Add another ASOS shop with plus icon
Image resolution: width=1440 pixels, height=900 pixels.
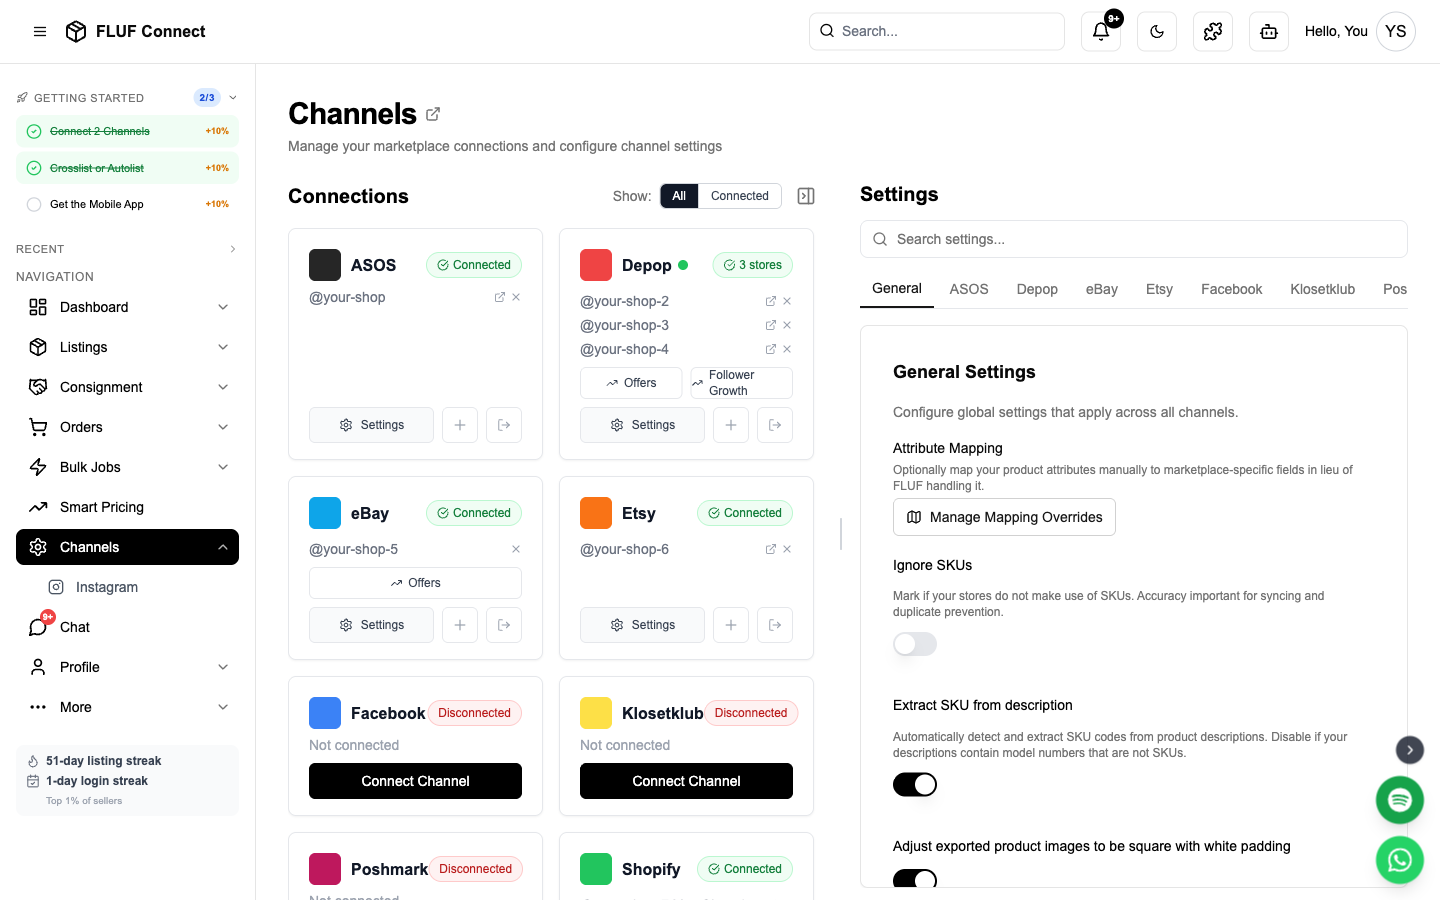click(x=460, y=425)
